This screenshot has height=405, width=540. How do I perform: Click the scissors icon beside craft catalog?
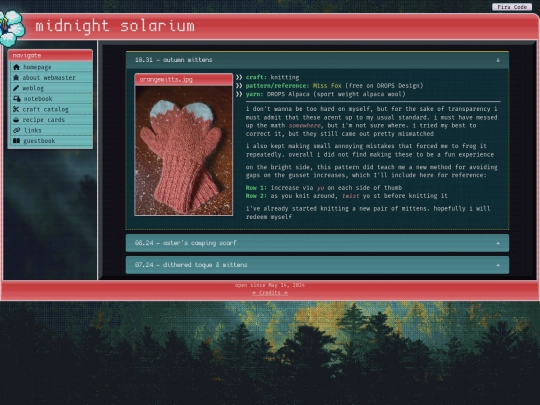[16, 109]
